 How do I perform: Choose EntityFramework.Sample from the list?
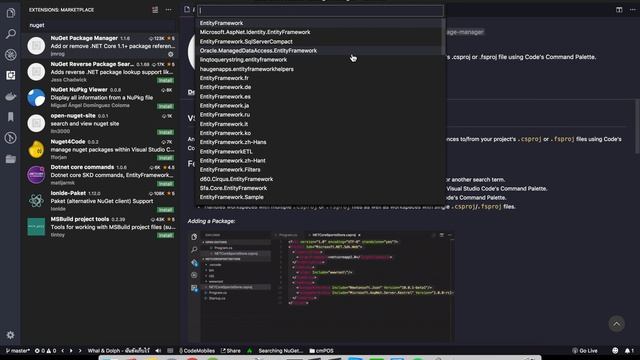point(319,197)
